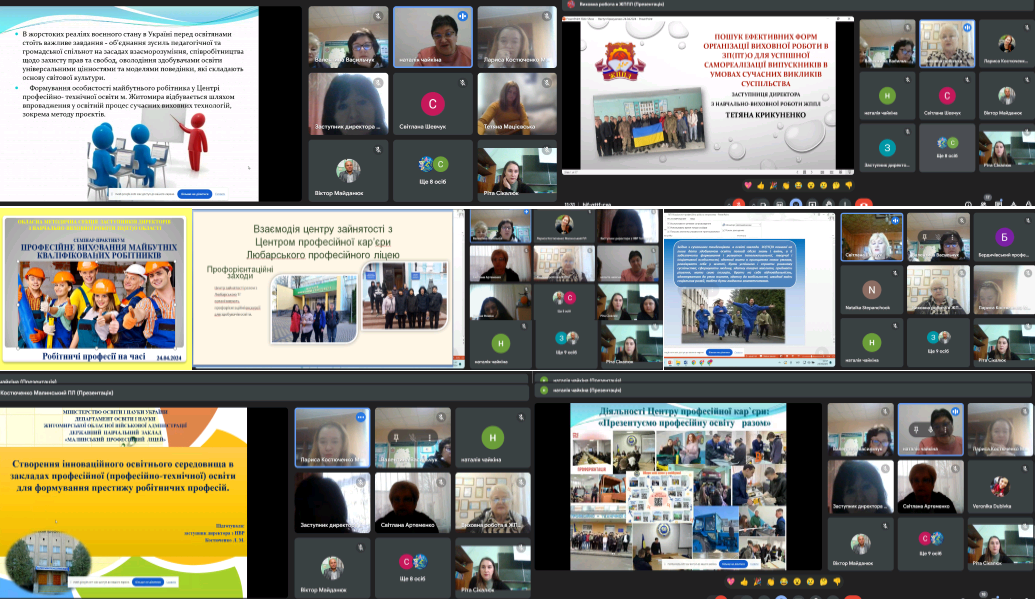This screenshot has height=599, width=1035.
Task: Expand 'Ще 8 осіб' tile in top-left meeting
Action: pos(433,168)
